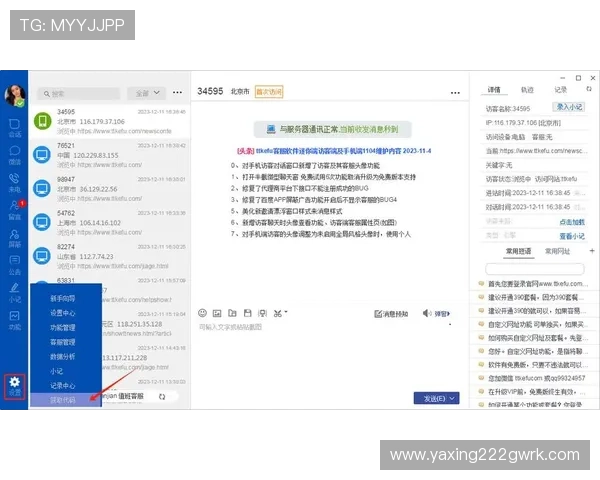Open the user avatar profile picture

click(15, 95)
